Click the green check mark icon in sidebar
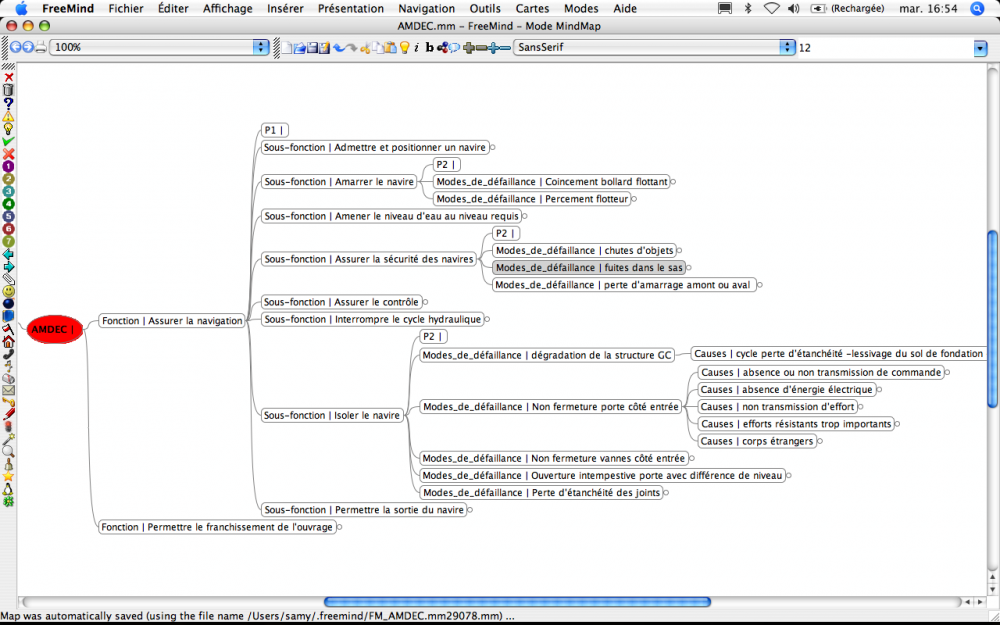 pyautogui.click(x=8, y=142)
